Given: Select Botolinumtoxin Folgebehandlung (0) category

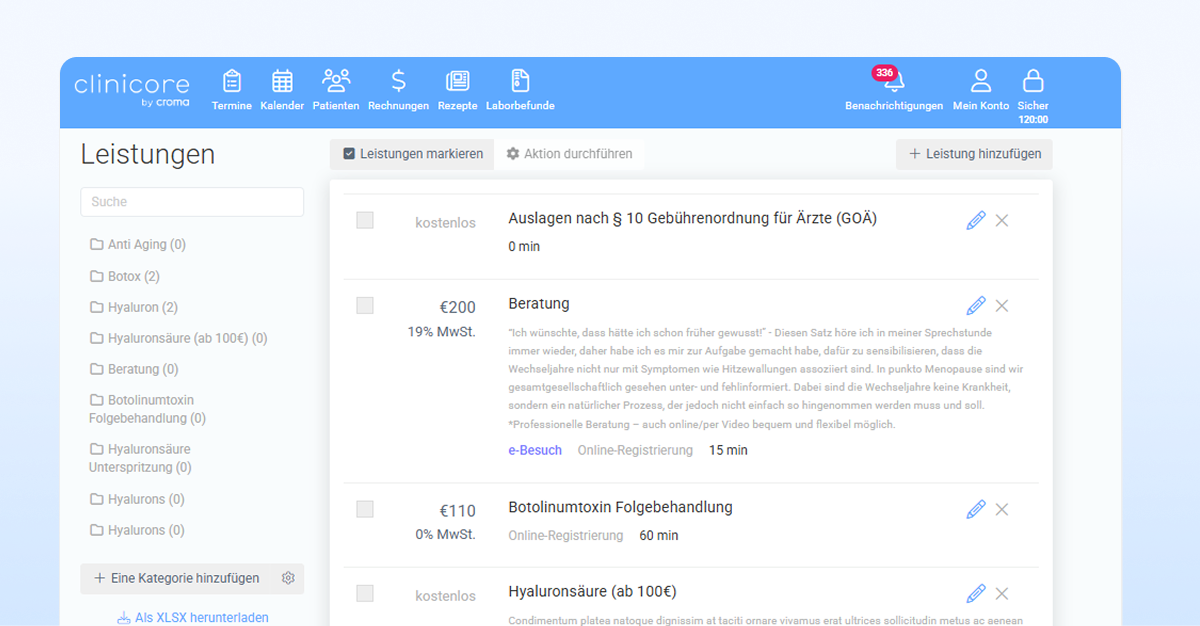Looking at the screenshot, I should coord(148,409).
